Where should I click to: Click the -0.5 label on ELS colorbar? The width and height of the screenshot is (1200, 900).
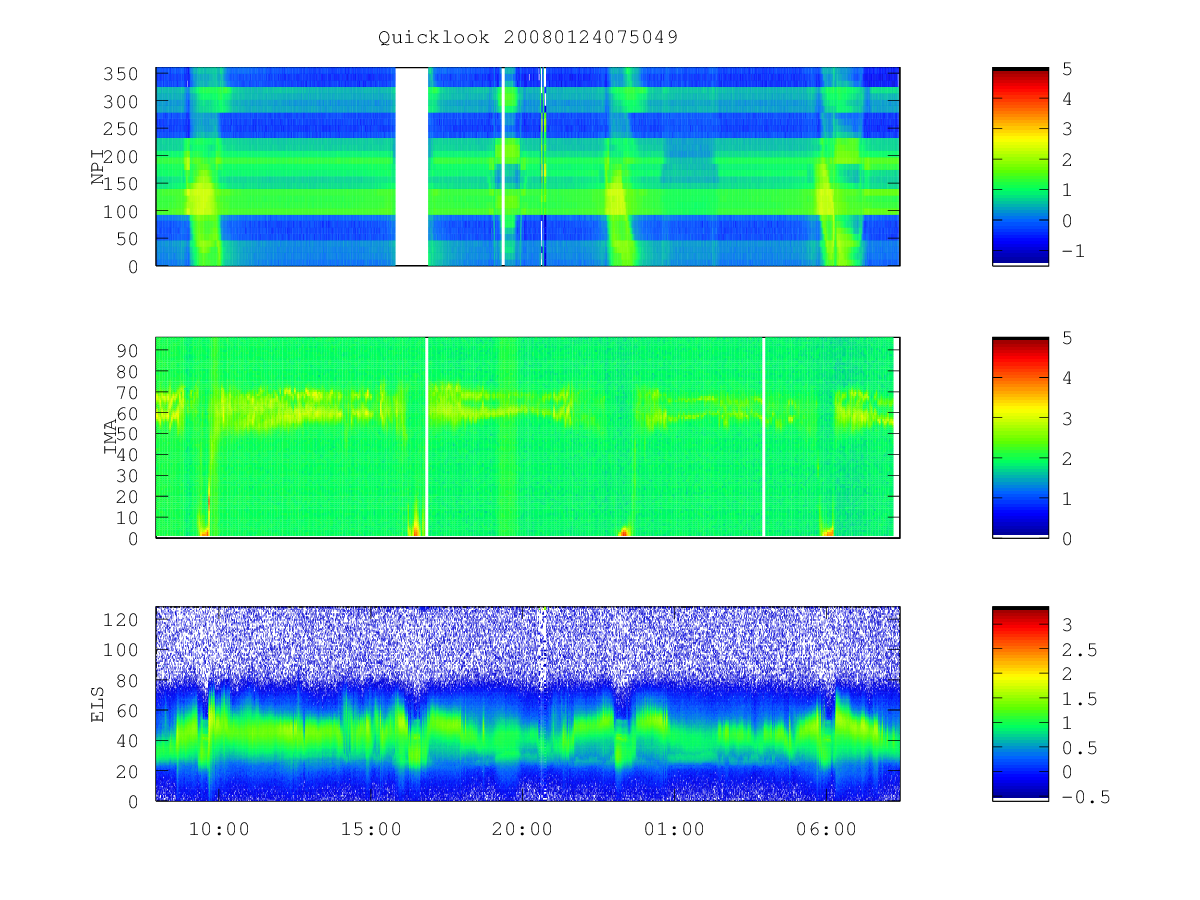(1085, 797)
